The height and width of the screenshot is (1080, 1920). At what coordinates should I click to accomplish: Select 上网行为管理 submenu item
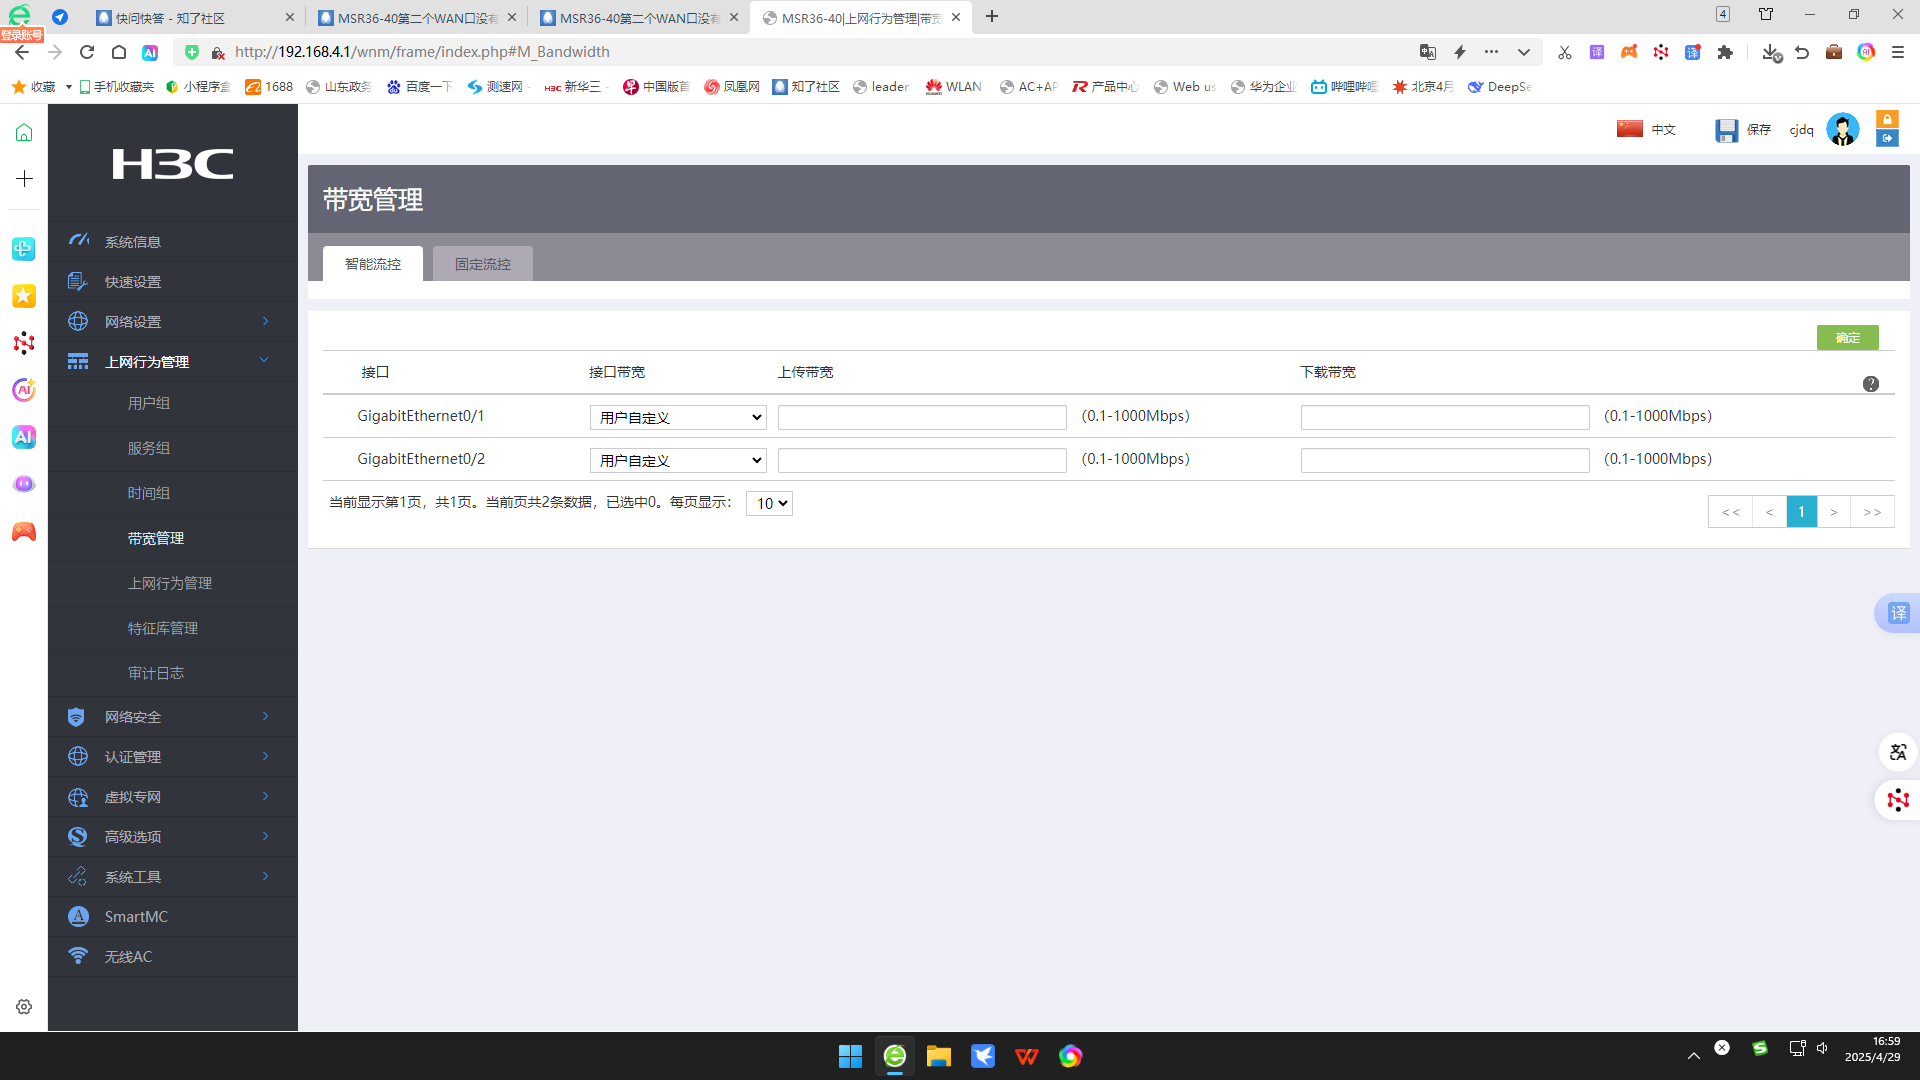(170, 583)
